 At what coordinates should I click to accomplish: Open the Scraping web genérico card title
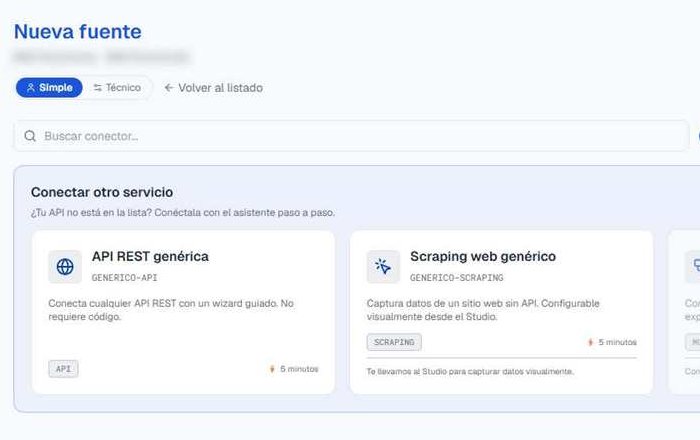(483, 256)
